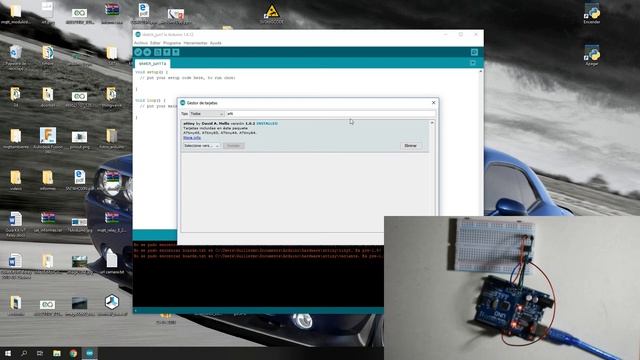This screenshot has width=640, height=360.
Task: Click the scroll up arrow in boards list
Action: 432,123
